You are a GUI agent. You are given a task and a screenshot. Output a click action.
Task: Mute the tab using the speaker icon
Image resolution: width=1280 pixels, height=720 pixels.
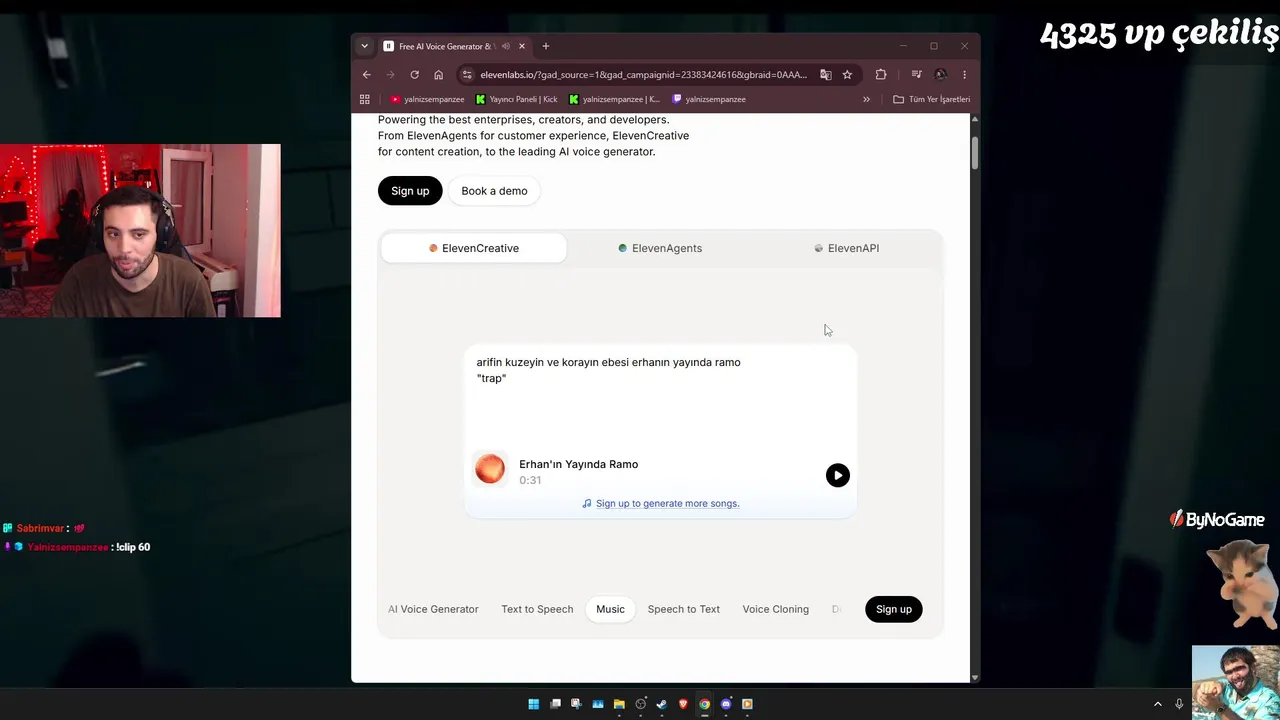[x=506, y=46]
